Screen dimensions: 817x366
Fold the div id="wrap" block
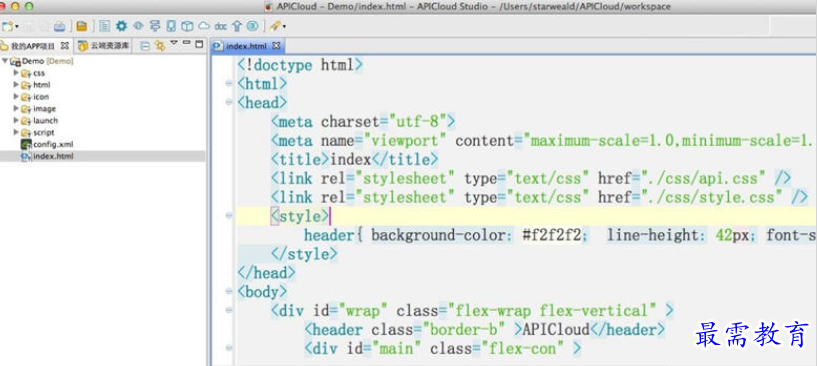pyautogui.click(x=228, y=311)
